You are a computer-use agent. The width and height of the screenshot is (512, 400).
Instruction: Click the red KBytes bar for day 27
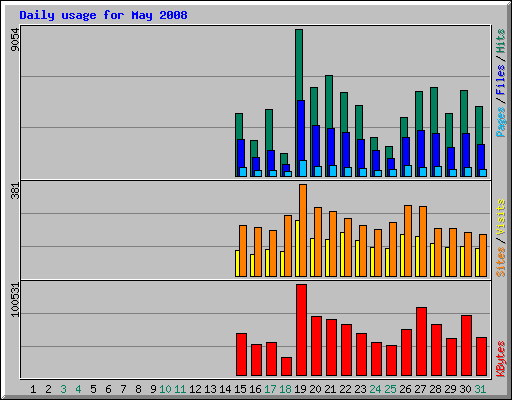[x=421, y=342]
